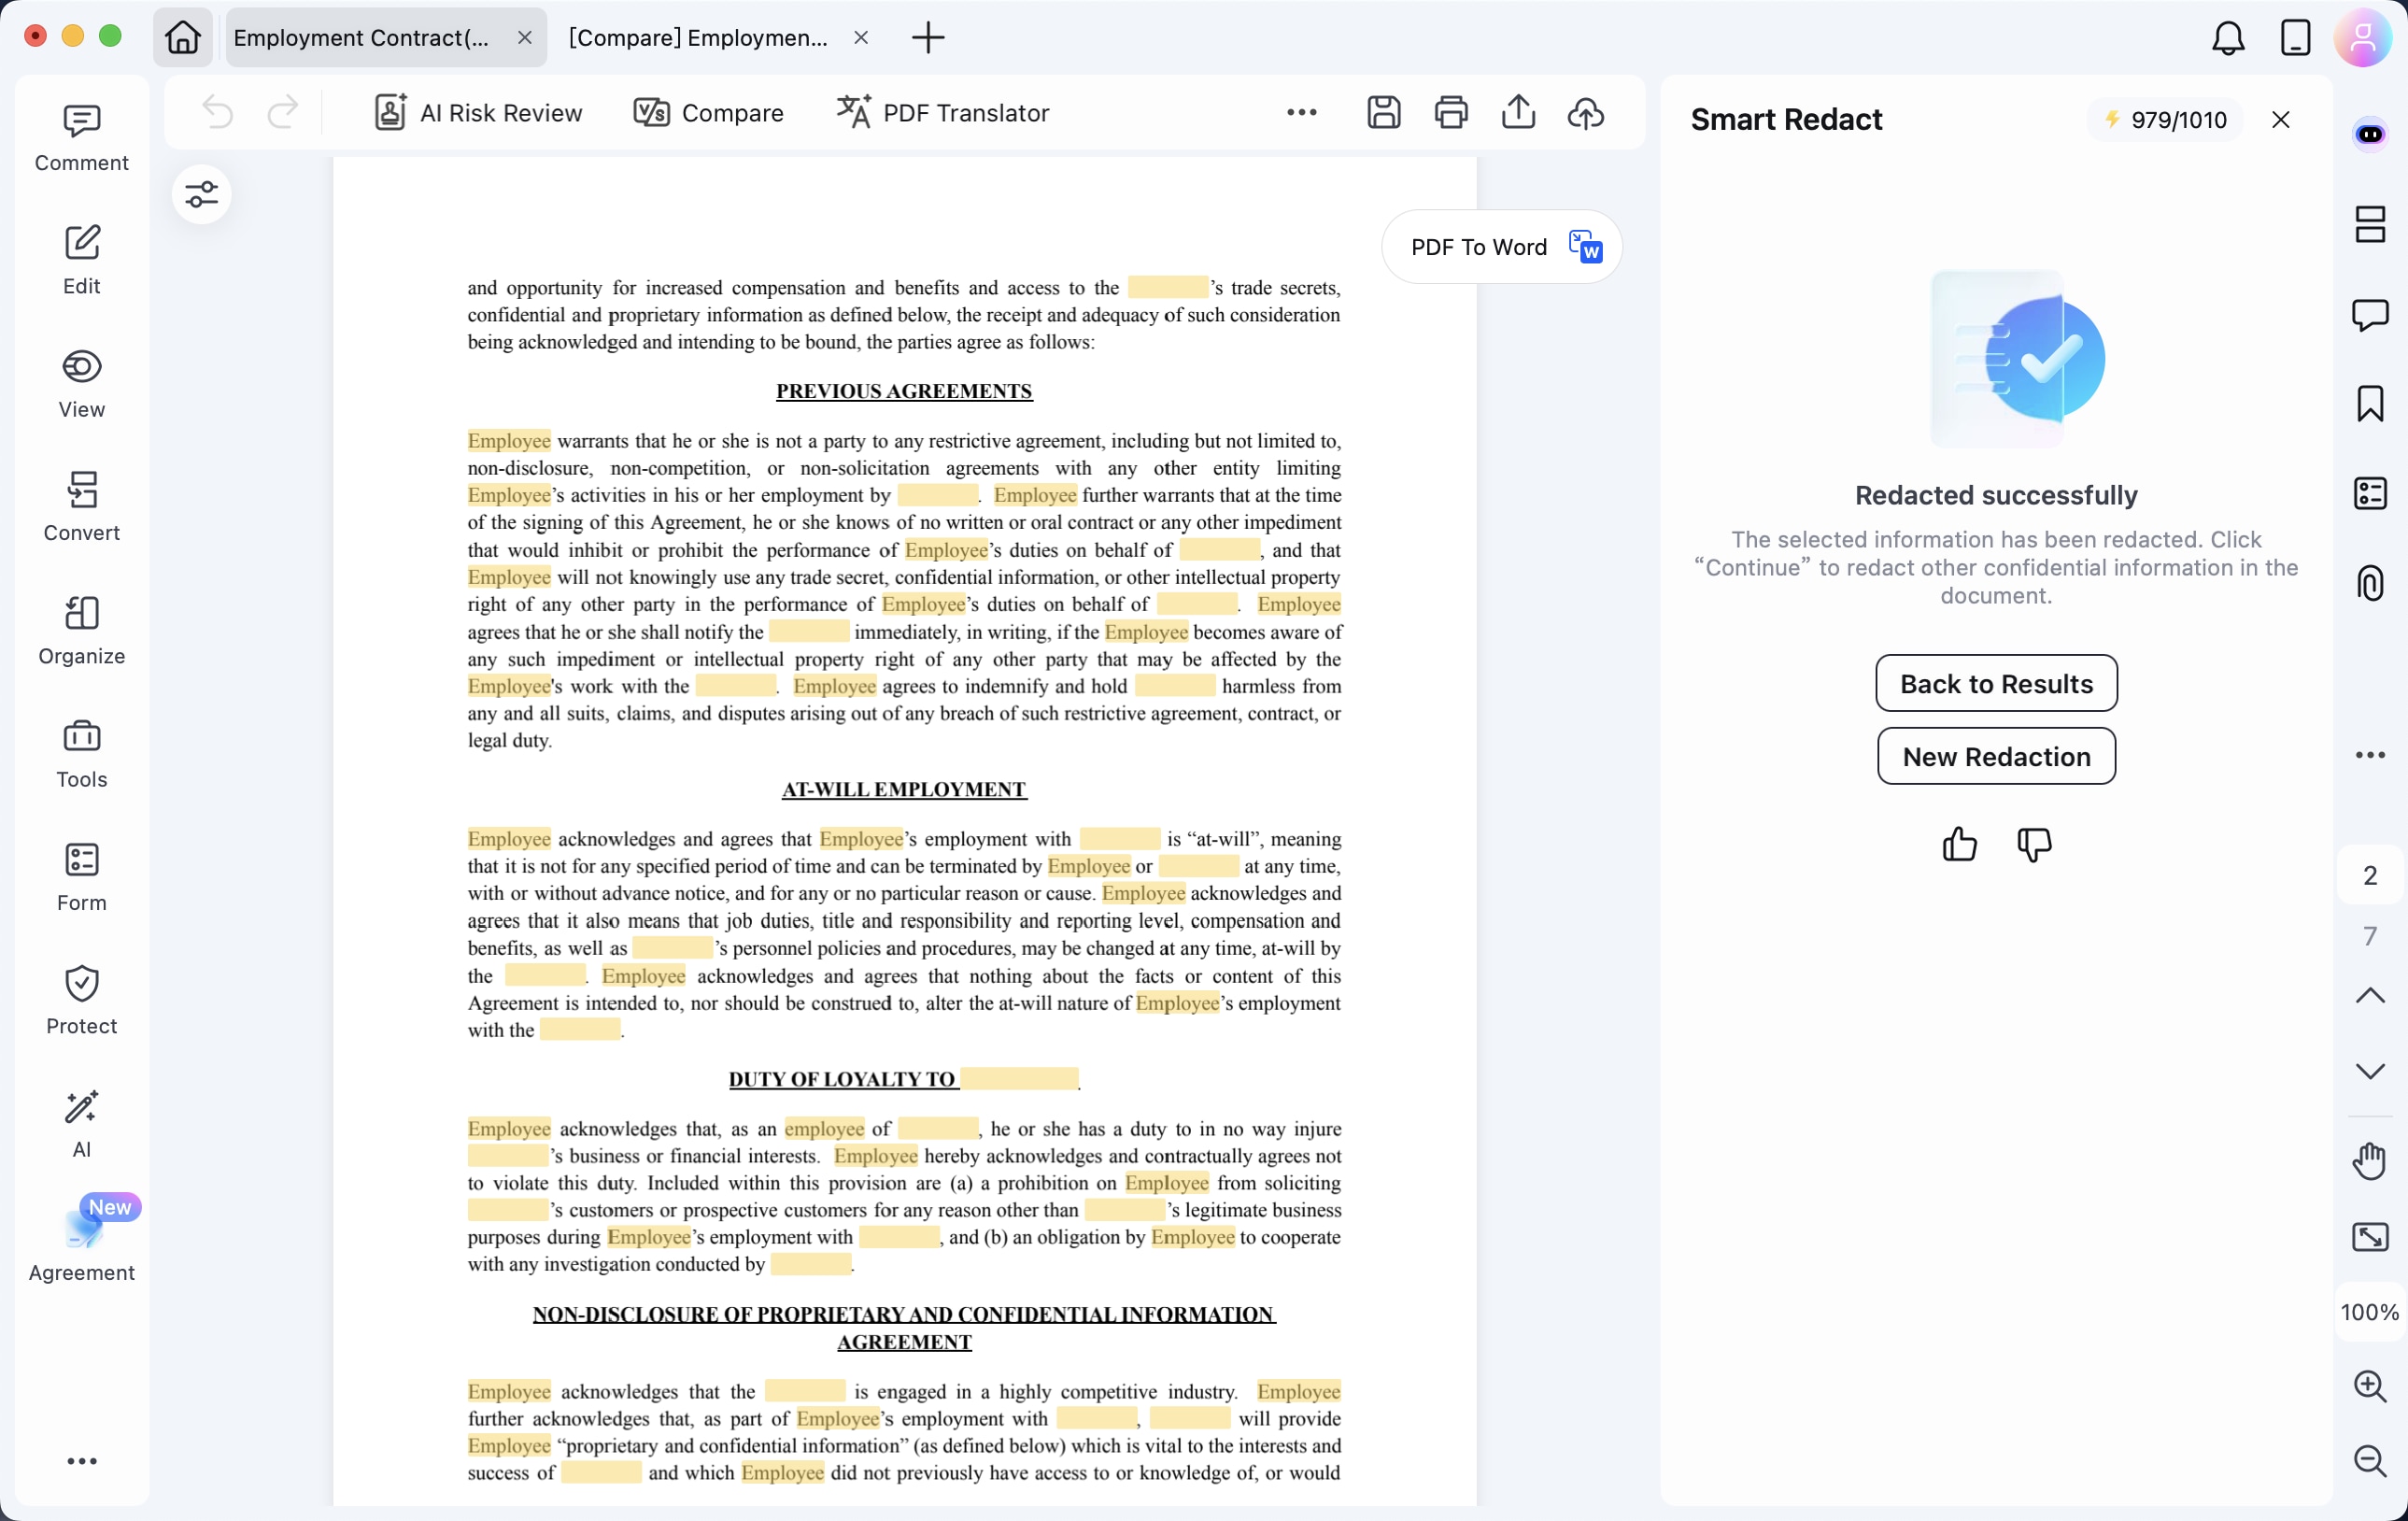
Task: Click the PREVIOUS AGREEMENTS heading
Action: tap(904, 391)
